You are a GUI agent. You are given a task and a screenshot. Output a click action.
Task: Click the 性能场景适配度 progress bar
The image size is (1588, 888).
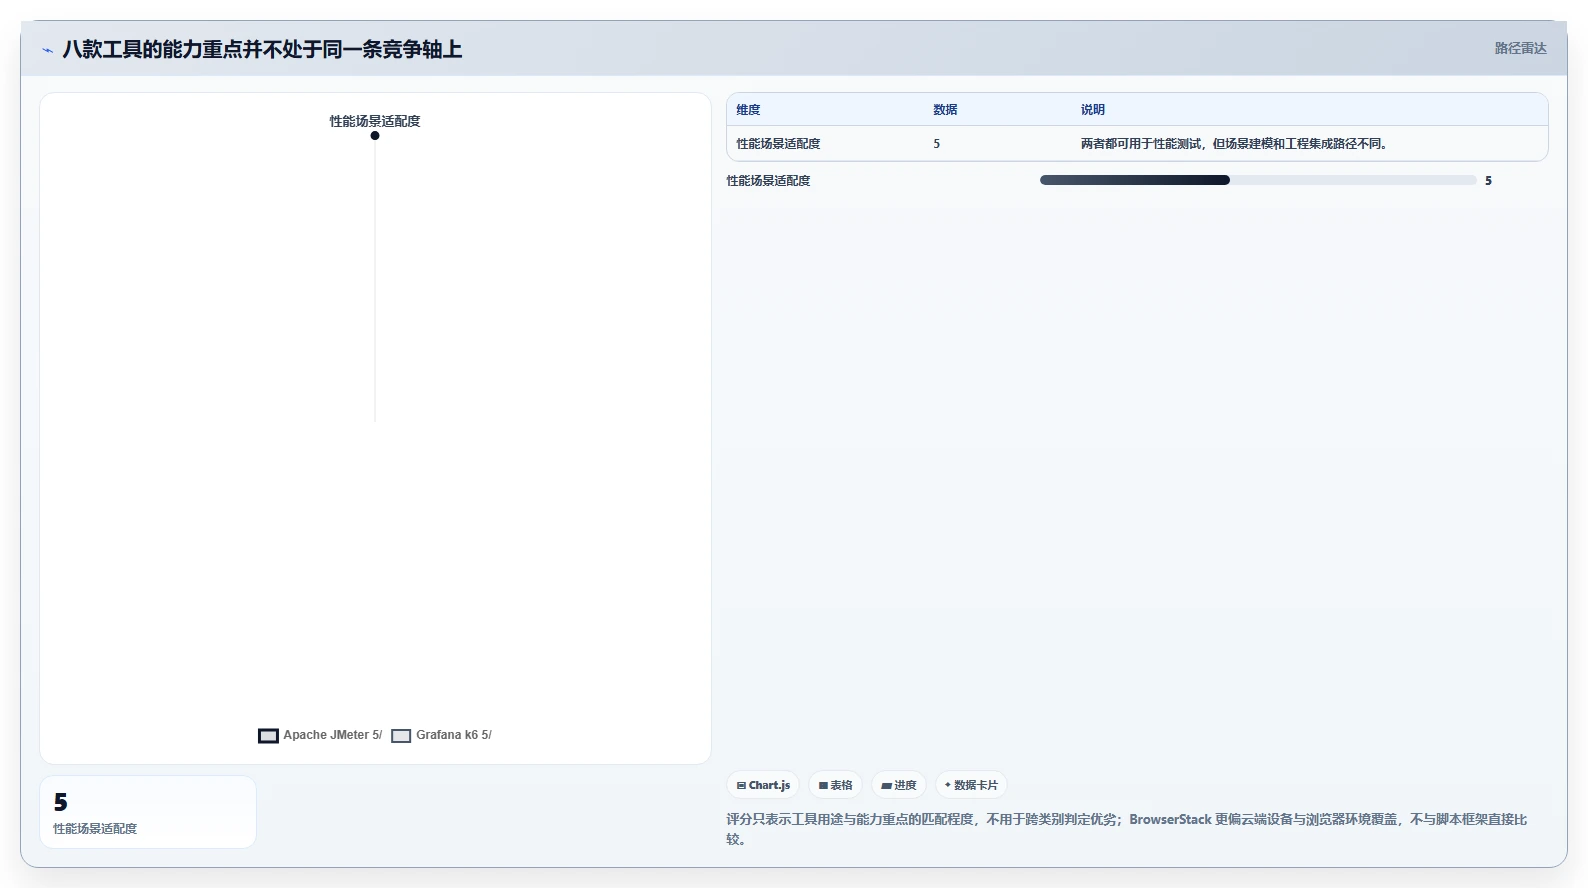click(1258, 180)
